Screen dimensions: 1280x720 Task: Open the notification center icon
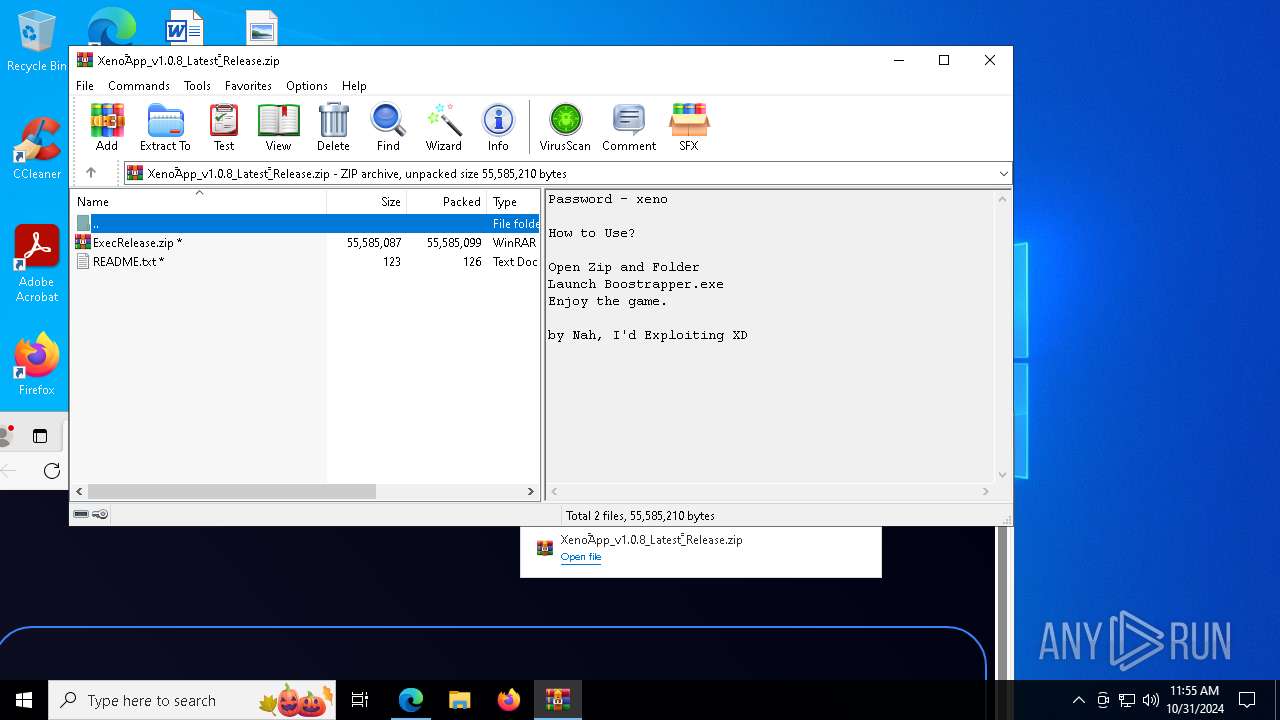pos(1247,700)
